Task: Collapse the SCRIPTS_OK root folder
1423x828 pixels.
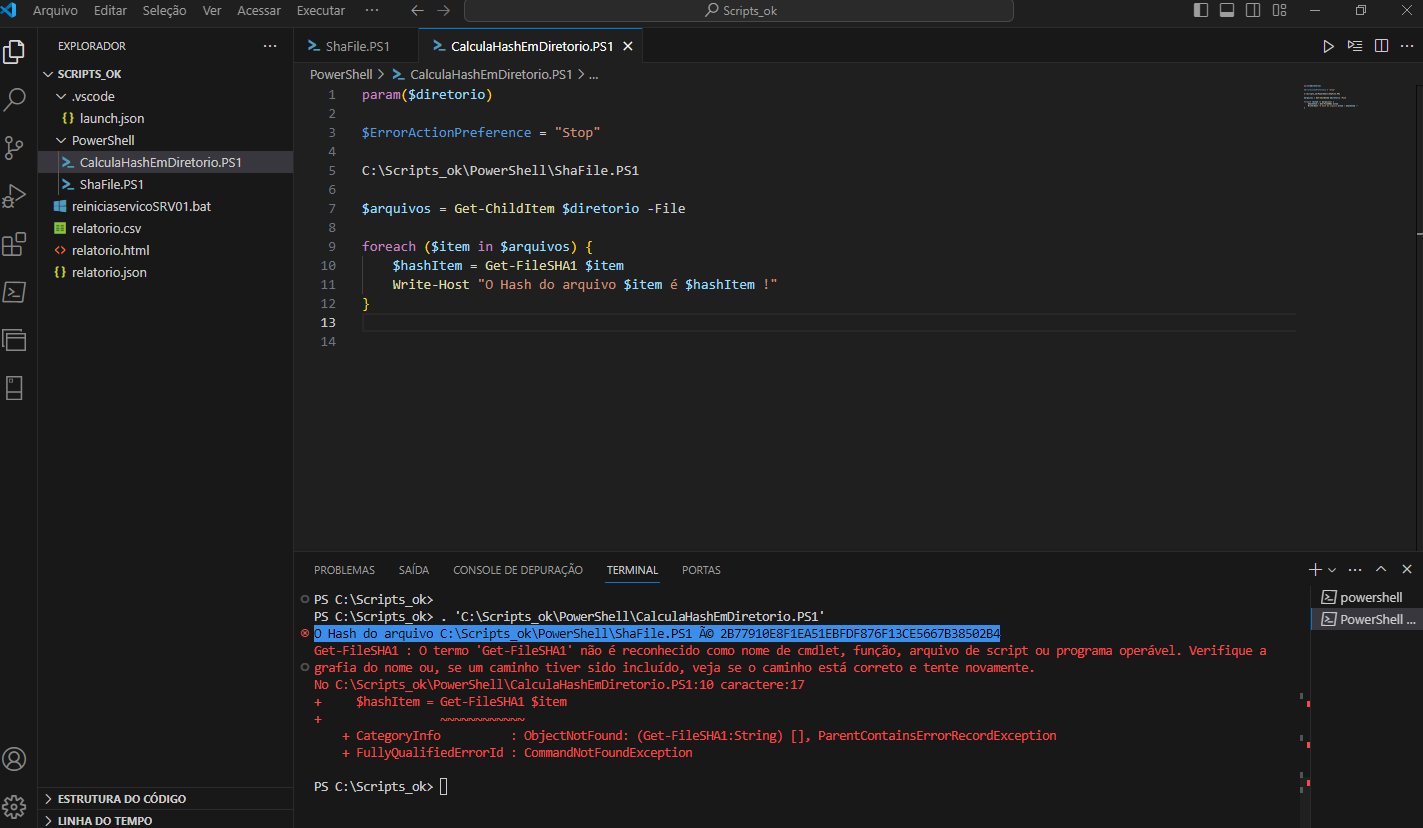Action: pyautogui.click(x=166, y=74)
